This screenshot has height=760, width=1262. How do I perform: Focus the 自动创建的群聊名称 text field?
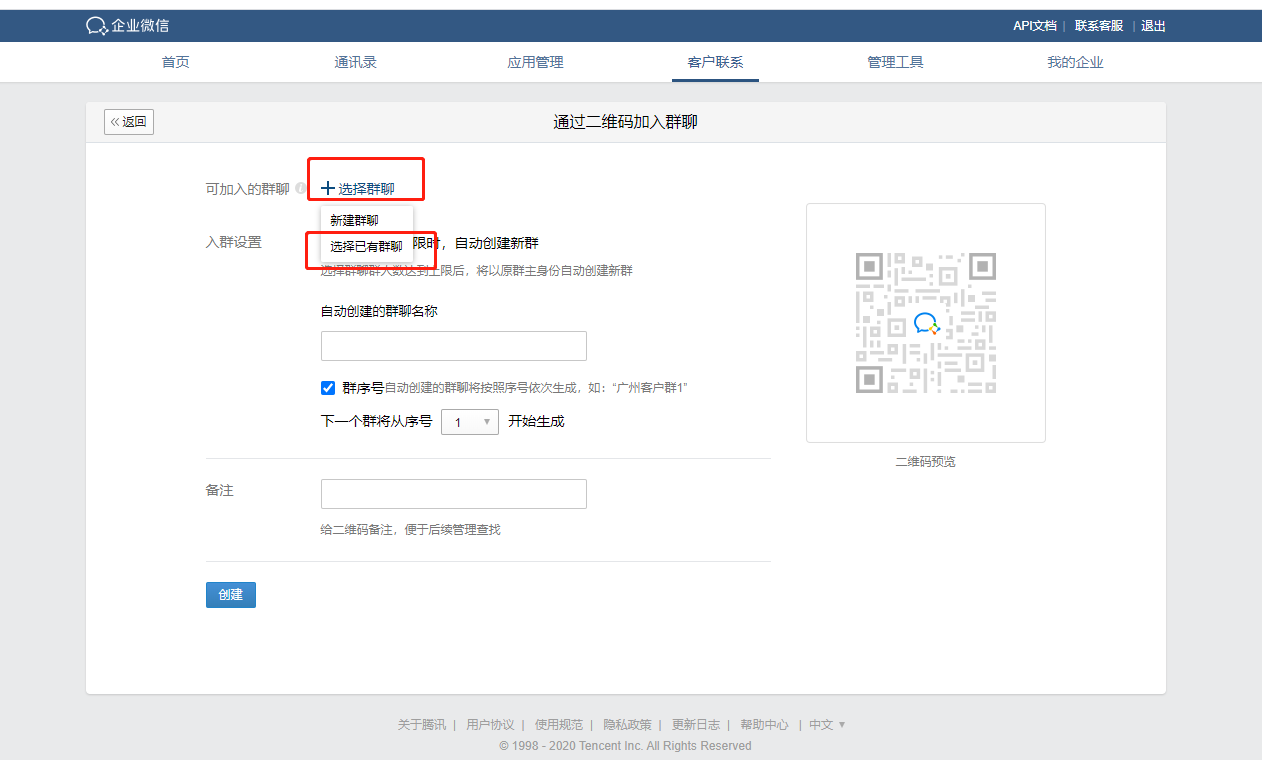click(x=453, y=346)
